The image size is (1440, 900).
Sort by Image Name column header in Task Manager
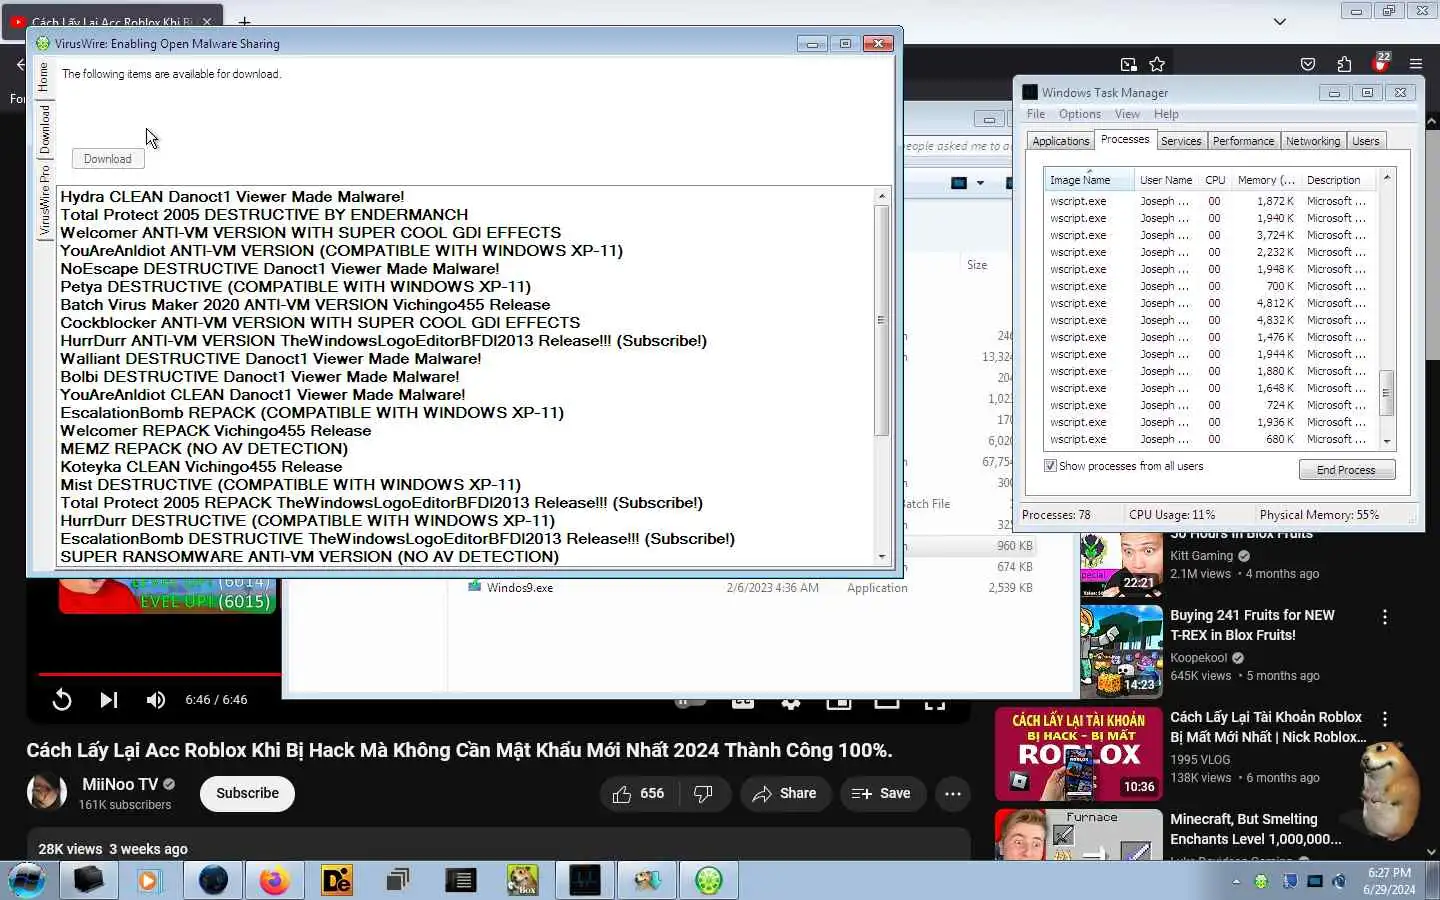point(1089,180)
